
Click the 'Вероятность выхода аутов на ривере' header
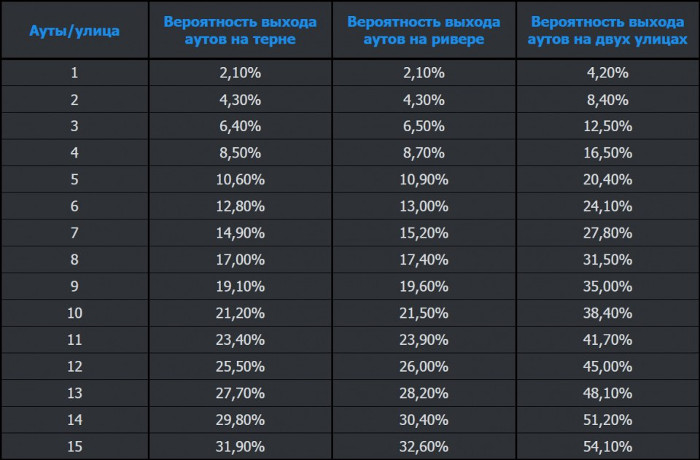(x=423, y=30)
